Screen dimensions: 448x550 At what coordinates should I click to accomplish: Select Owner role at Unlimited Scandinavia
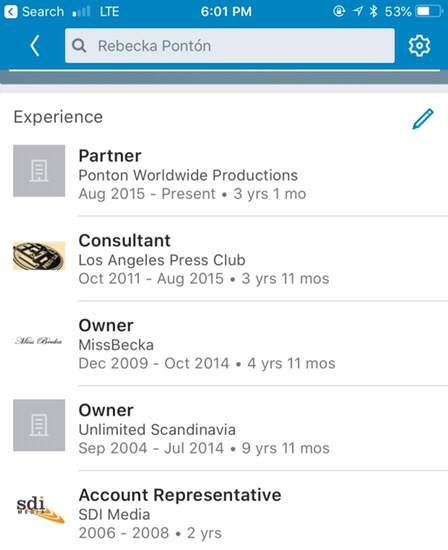pyautogui.click(x=224, y=429)
